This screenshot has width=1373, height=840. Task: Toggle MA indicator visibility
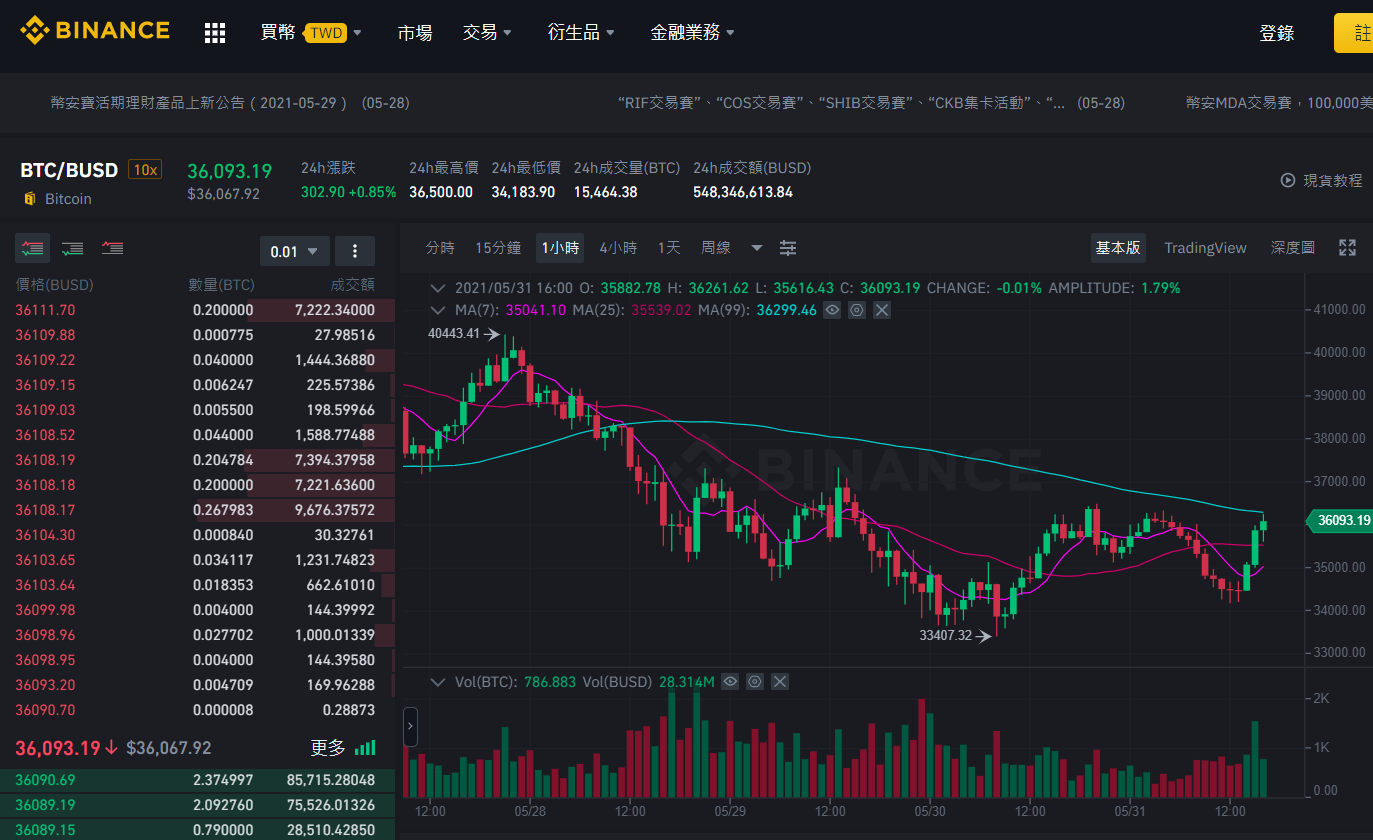(832, 310)
